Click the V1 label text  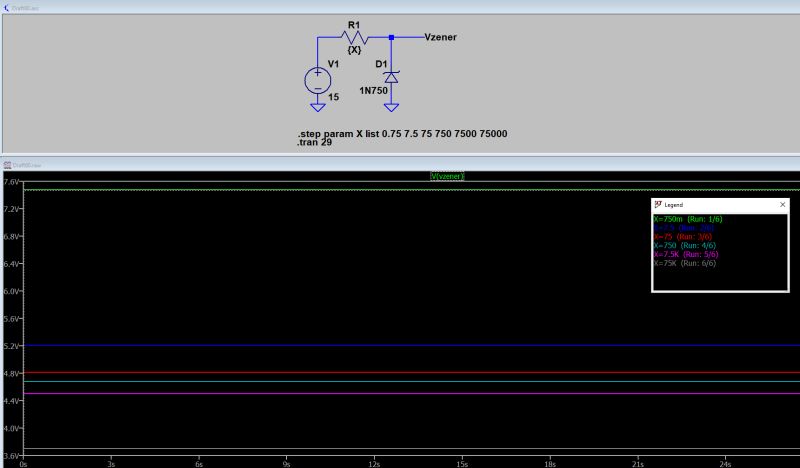click(x=333, y=64)
